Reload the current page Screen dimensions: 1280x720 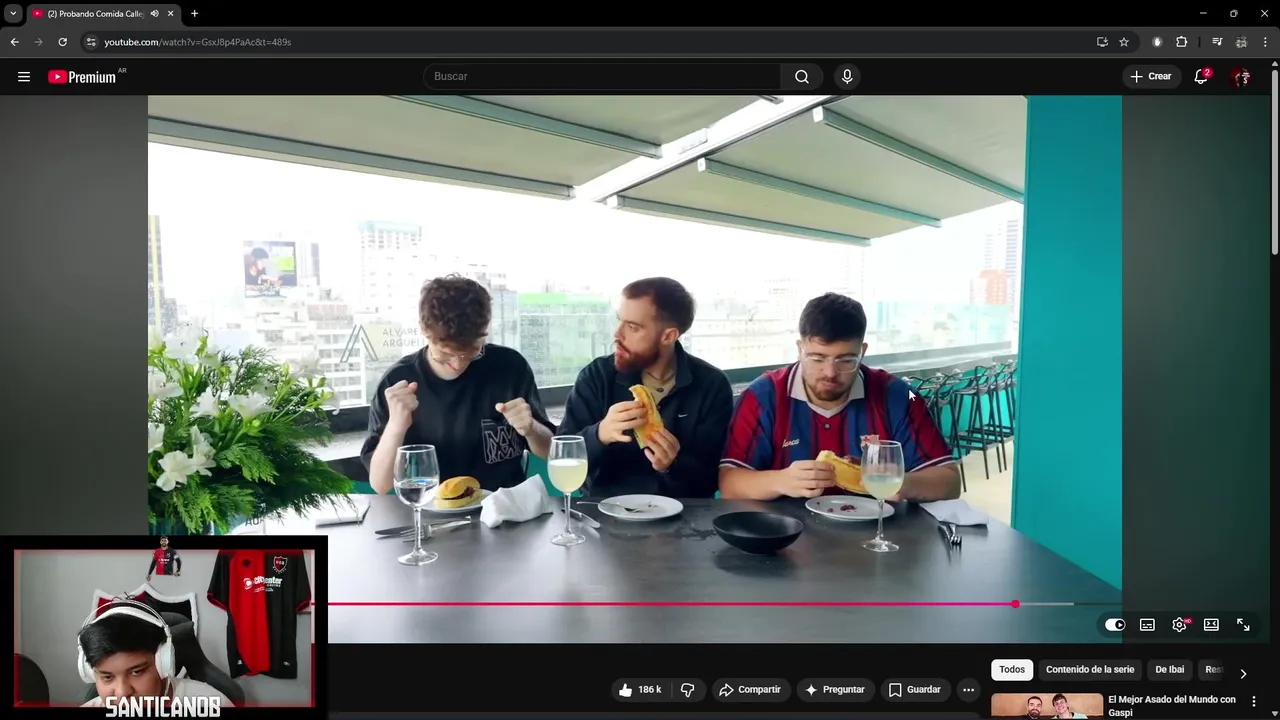pos(62,42)
